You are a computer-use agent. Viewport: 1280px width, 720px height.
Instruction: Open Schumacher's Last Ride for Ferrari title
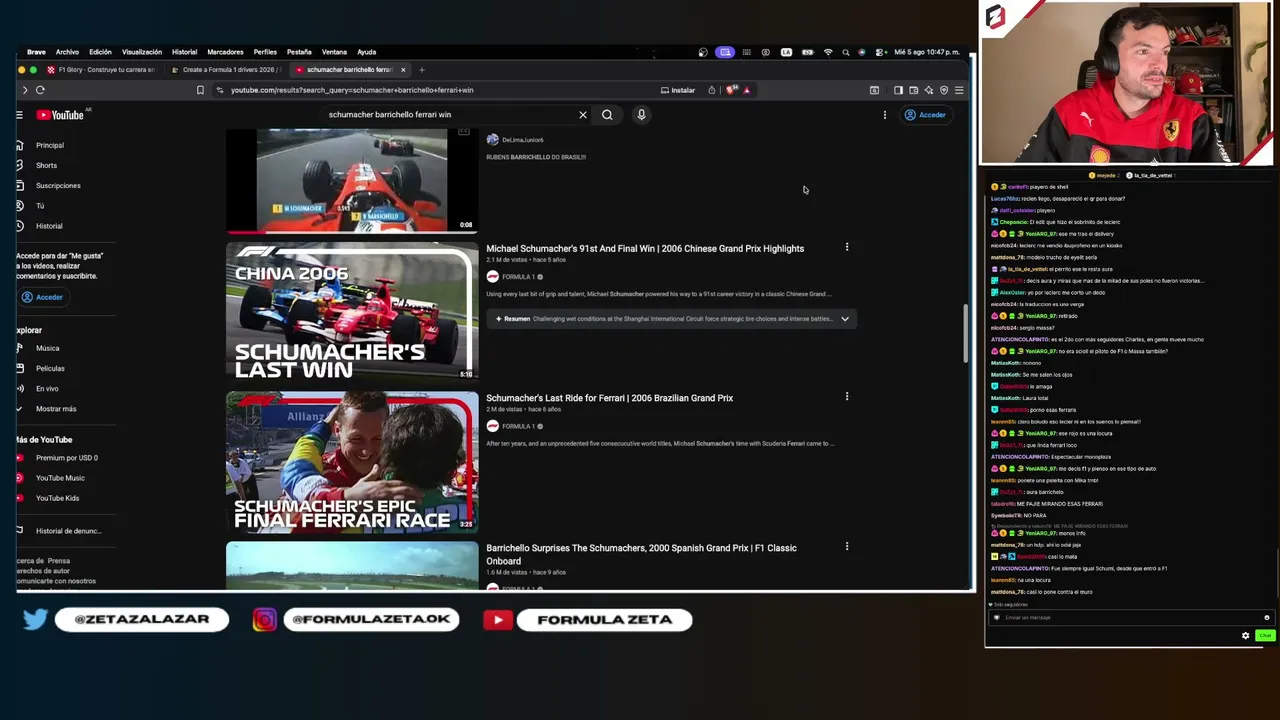click(x=609, y=398)
